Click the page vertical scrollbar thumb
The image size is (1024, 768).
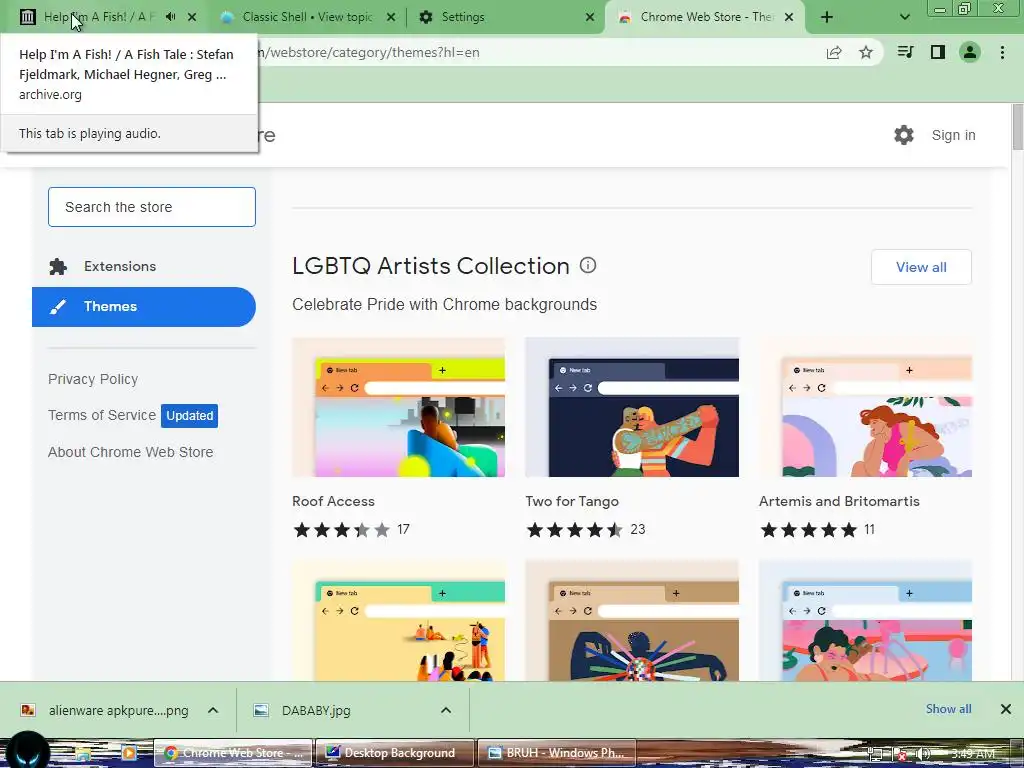tap(1017, 127)
